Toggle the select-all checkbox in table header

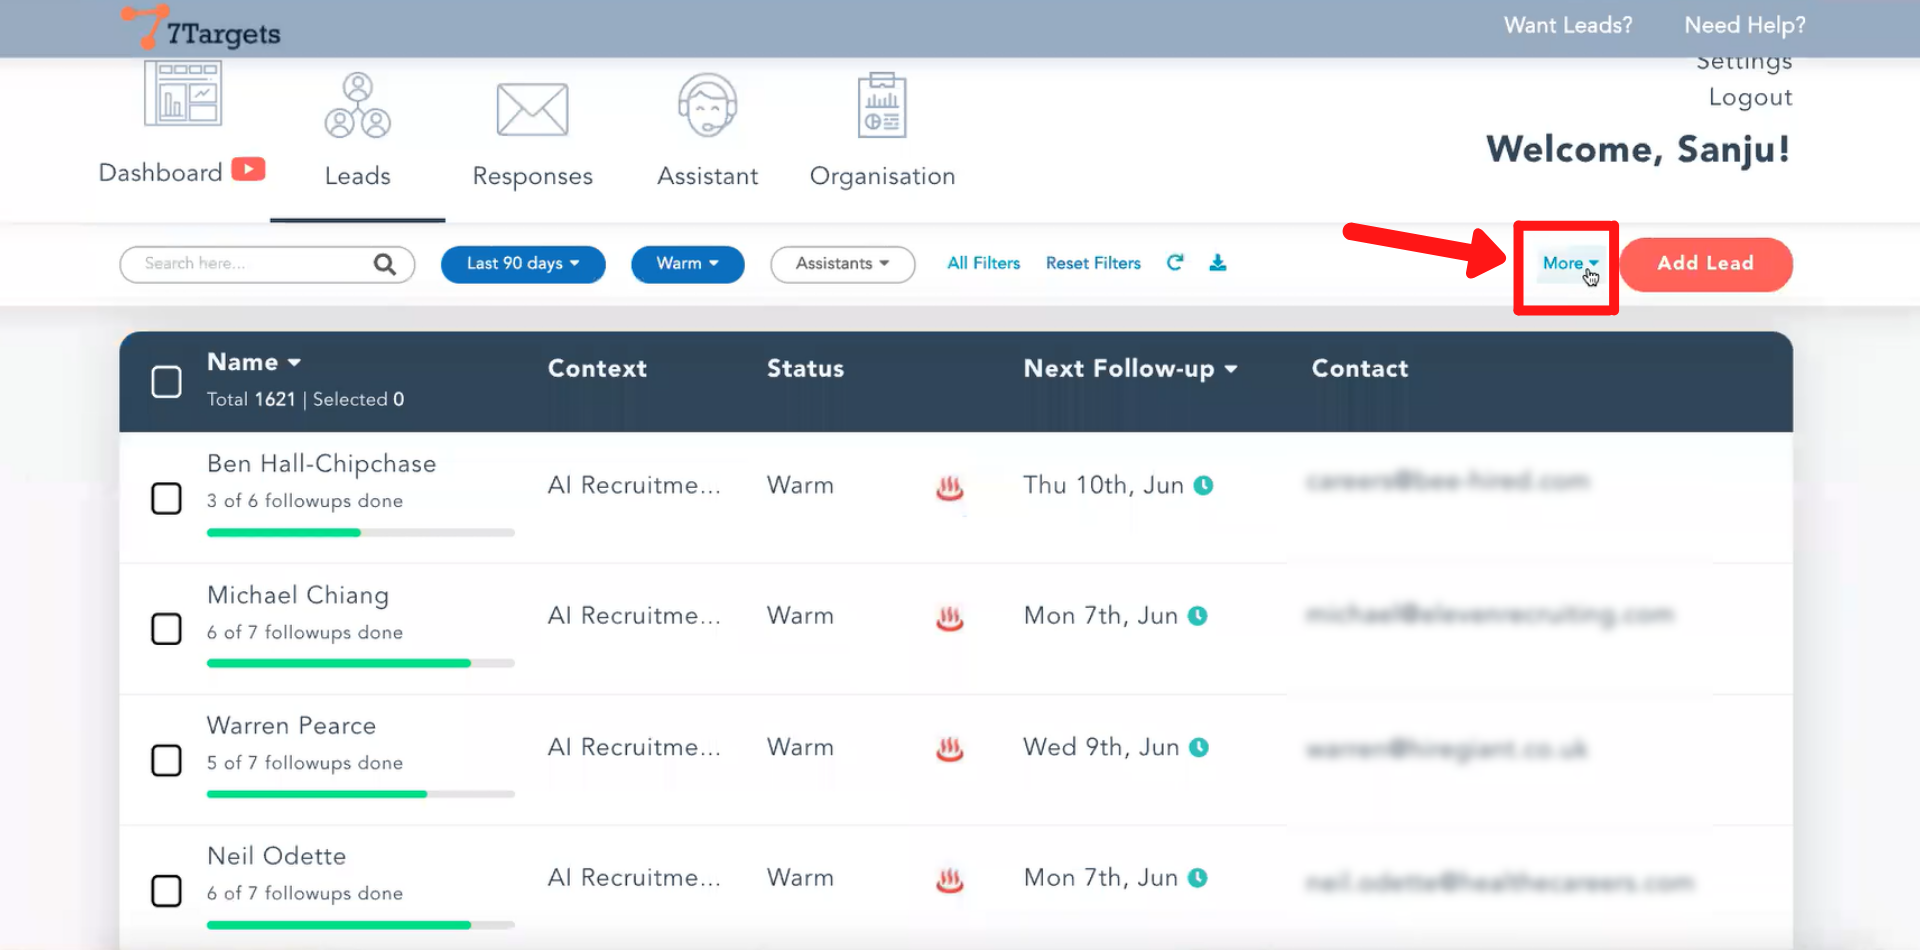point(166,381)
